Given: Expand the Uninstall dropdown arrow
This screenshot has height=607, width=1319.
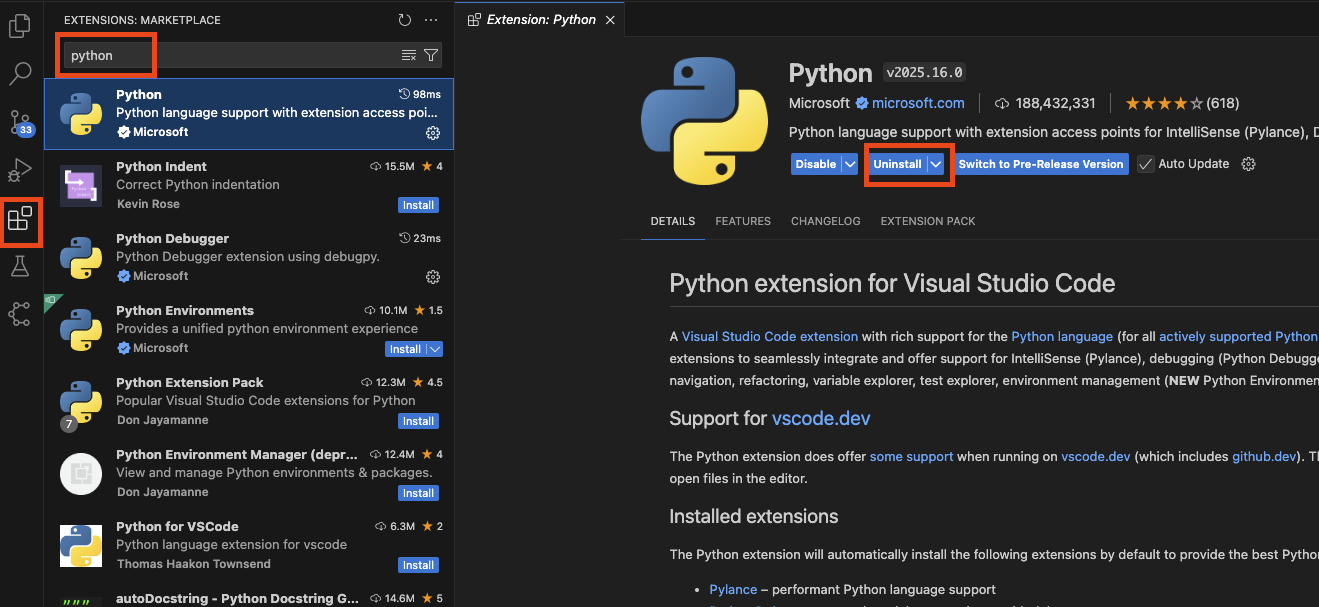Looking at the screenshot, I should pyautogui.click(x=935, y=163).
